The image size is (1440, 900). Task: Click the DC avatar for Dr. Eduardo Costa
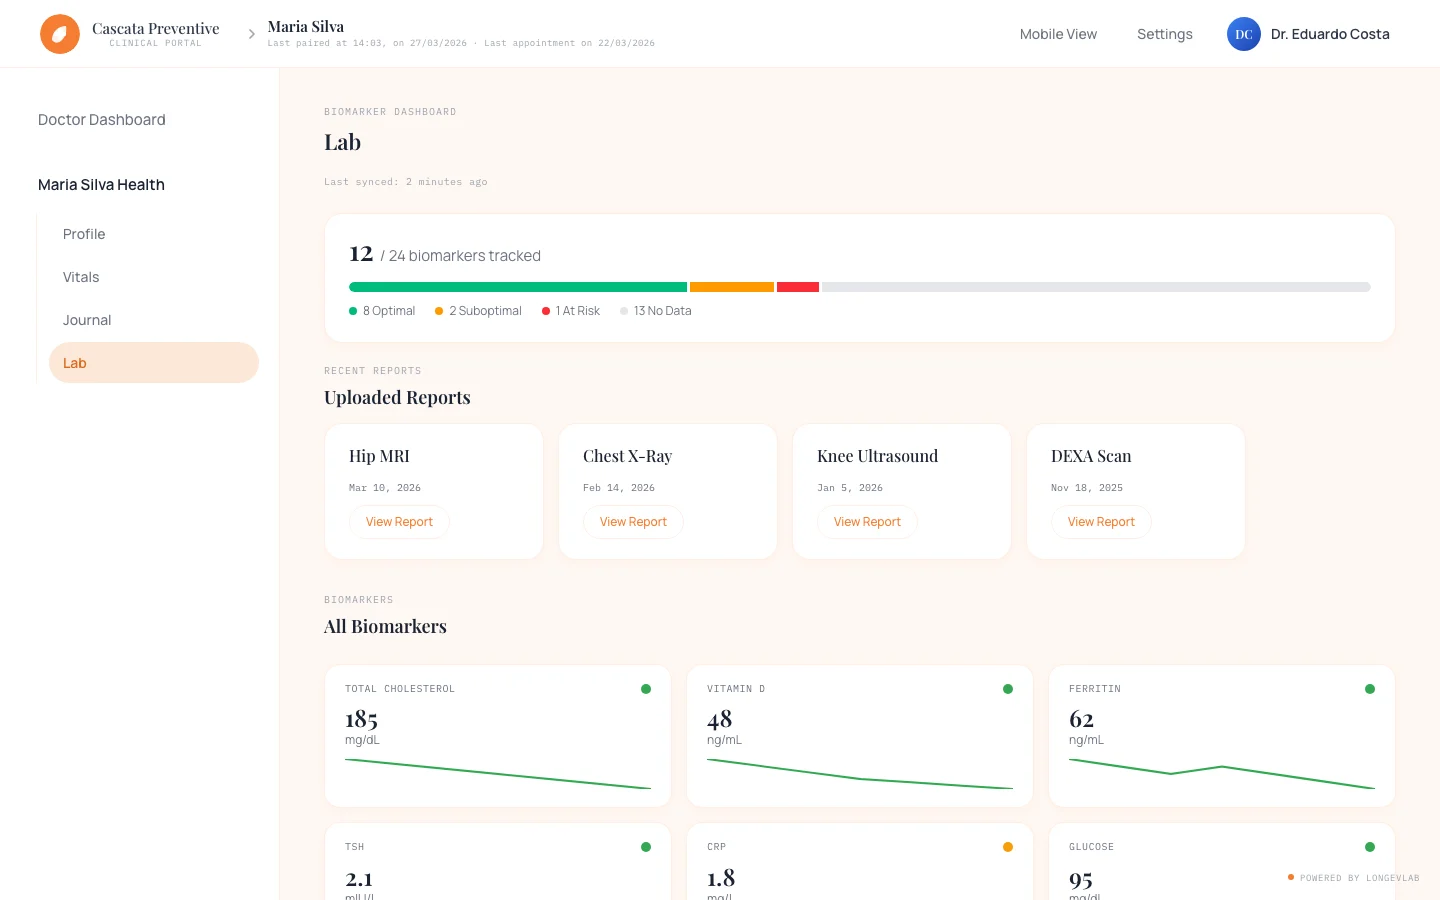tap(1244, 34)
